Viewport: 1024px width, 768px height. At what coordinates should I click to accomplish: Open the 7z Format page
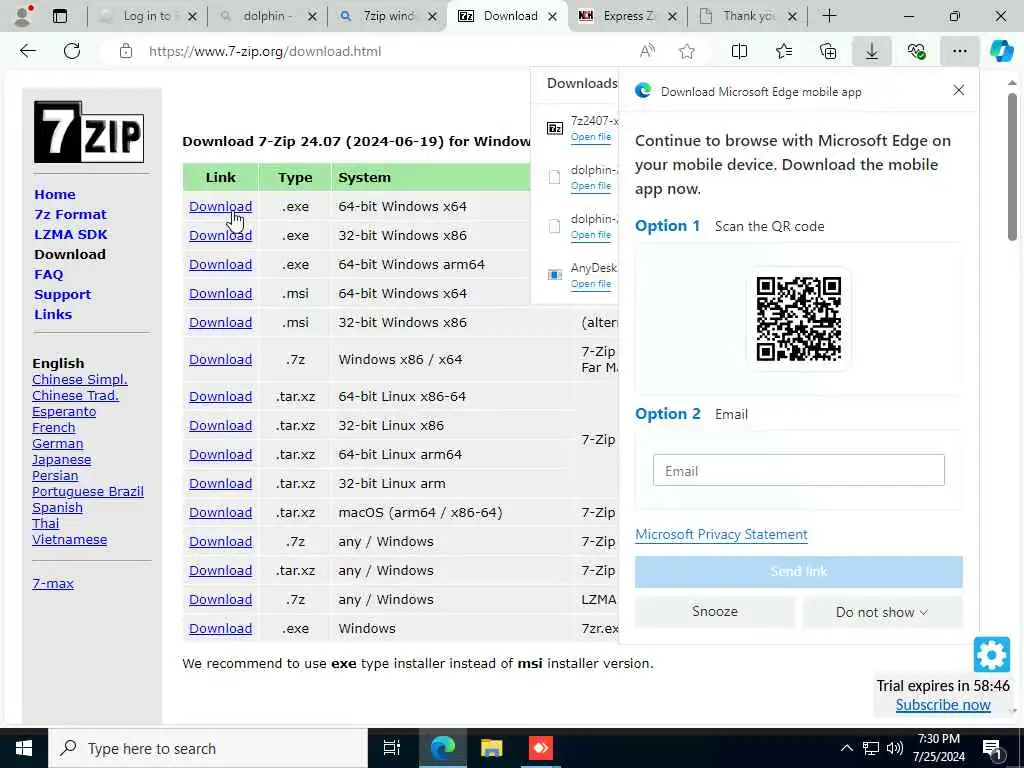pos(71,214)
